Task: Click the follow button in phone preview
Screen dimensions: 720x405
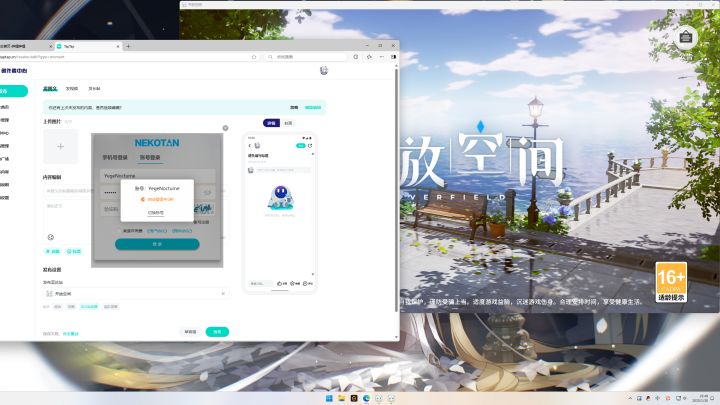Action: point(301,146)
